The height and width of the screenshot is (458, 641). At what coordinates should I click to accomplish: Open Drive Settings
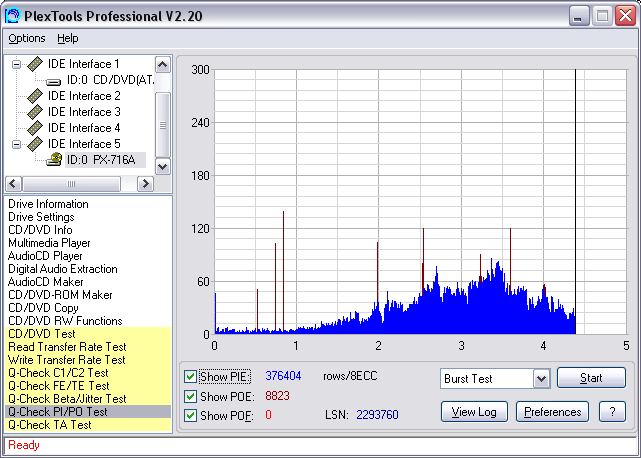click(x=41, y=217)
